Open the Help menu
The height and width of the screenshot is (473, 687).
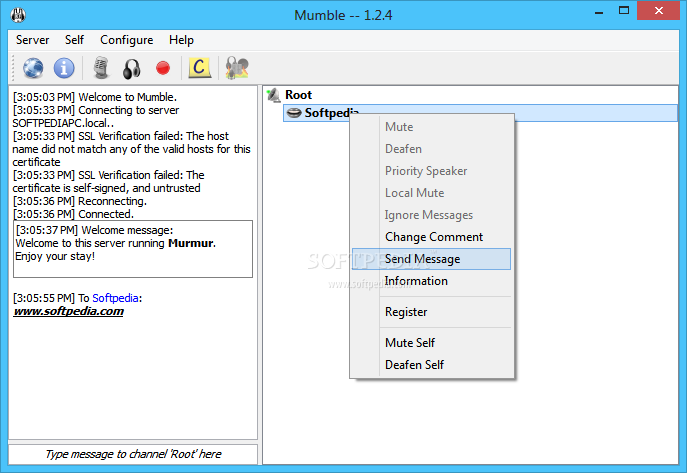[181, 40]
